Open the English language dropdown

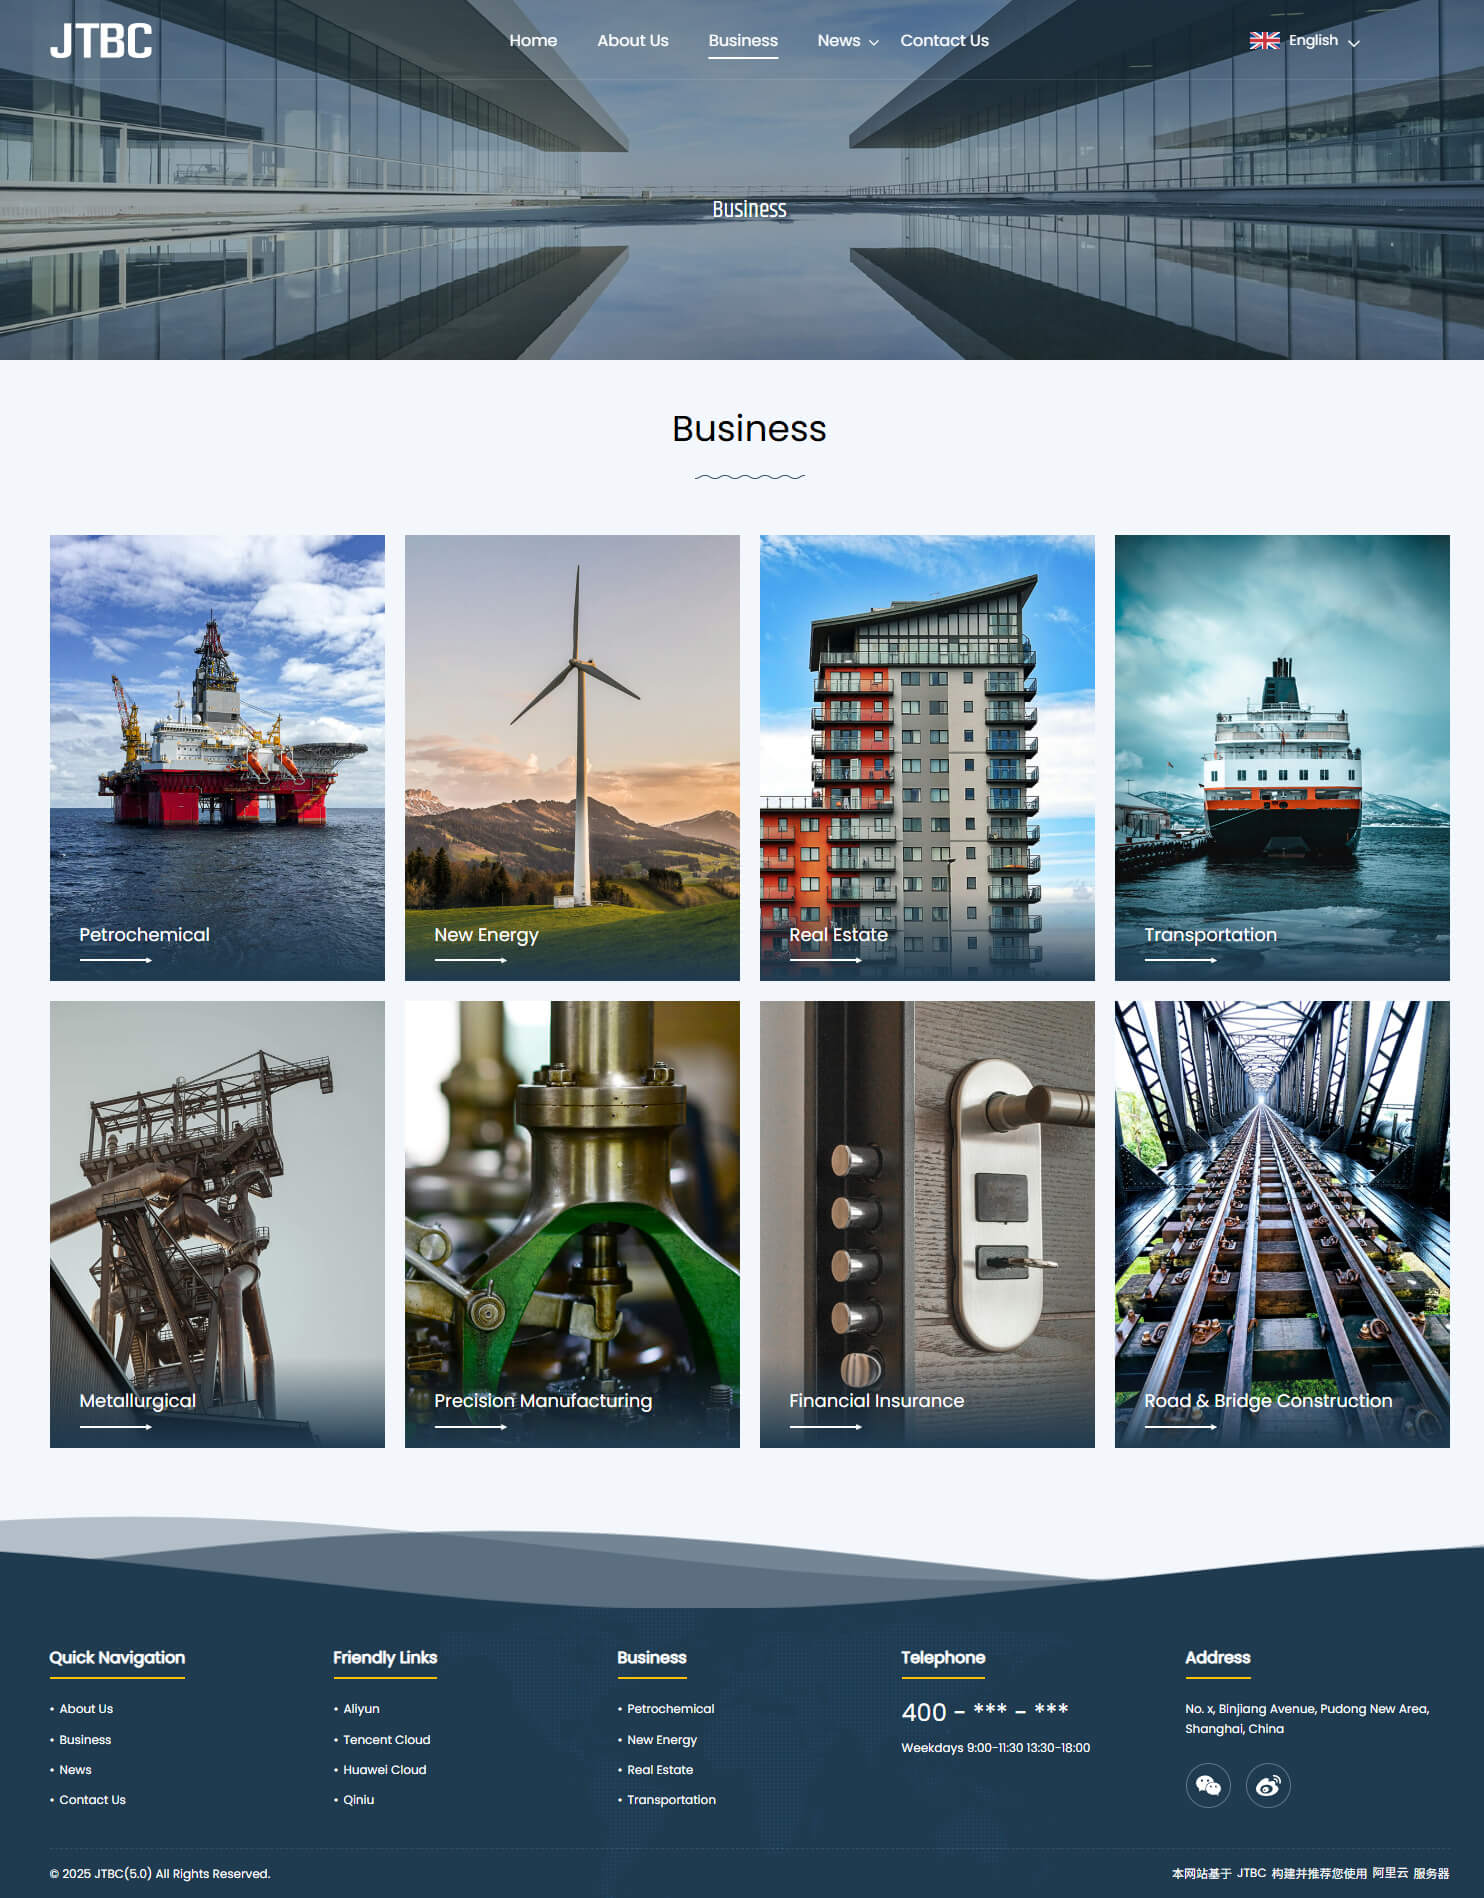pos(1305,41)
